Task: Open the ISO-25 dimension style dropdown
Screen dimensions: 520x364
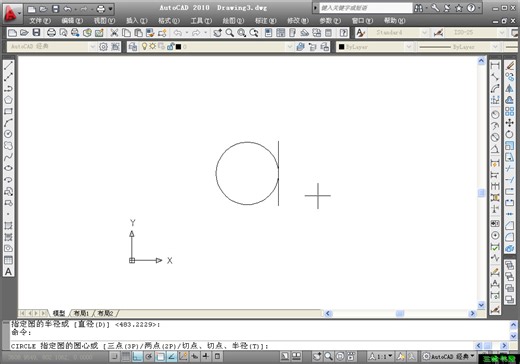Action: click(x=502, y=32)
